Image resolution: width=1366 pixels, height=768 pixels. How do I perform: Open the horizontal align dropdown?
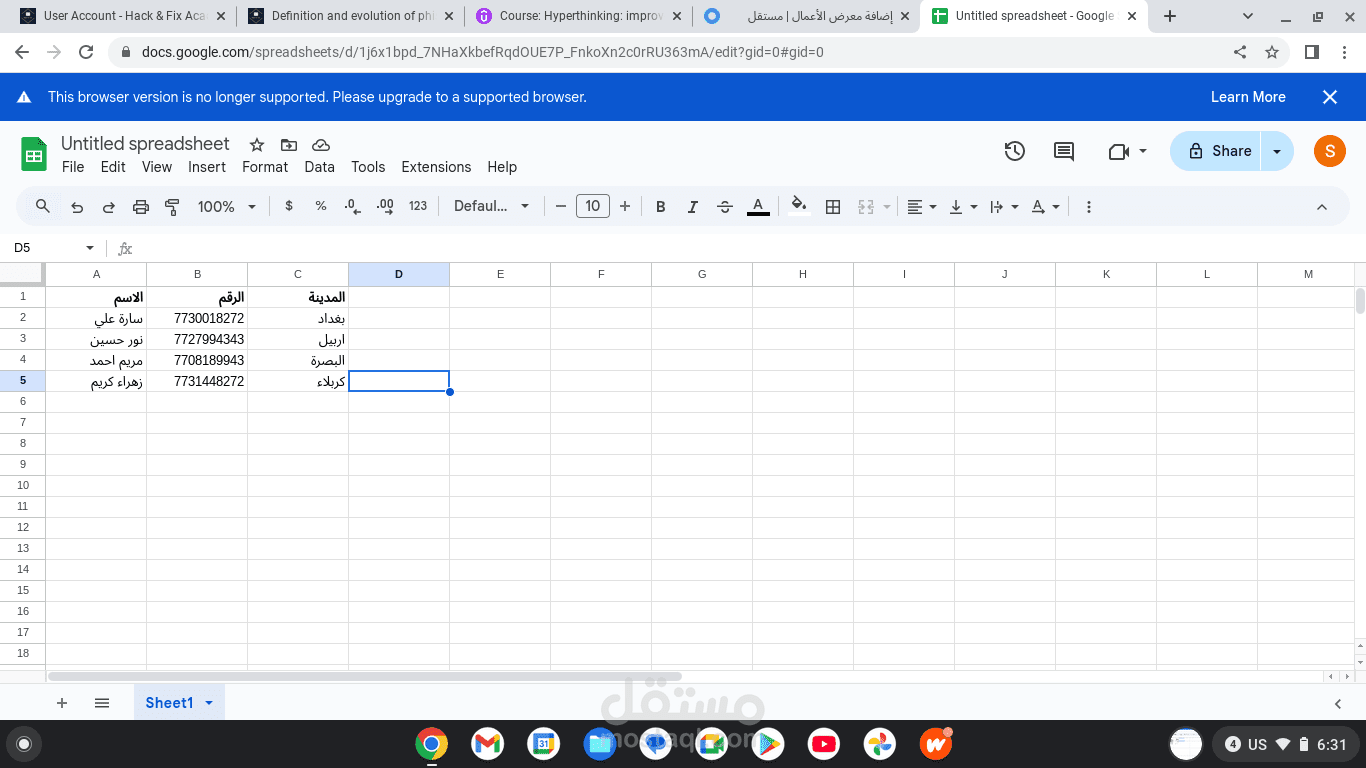(x=922, y=206)
